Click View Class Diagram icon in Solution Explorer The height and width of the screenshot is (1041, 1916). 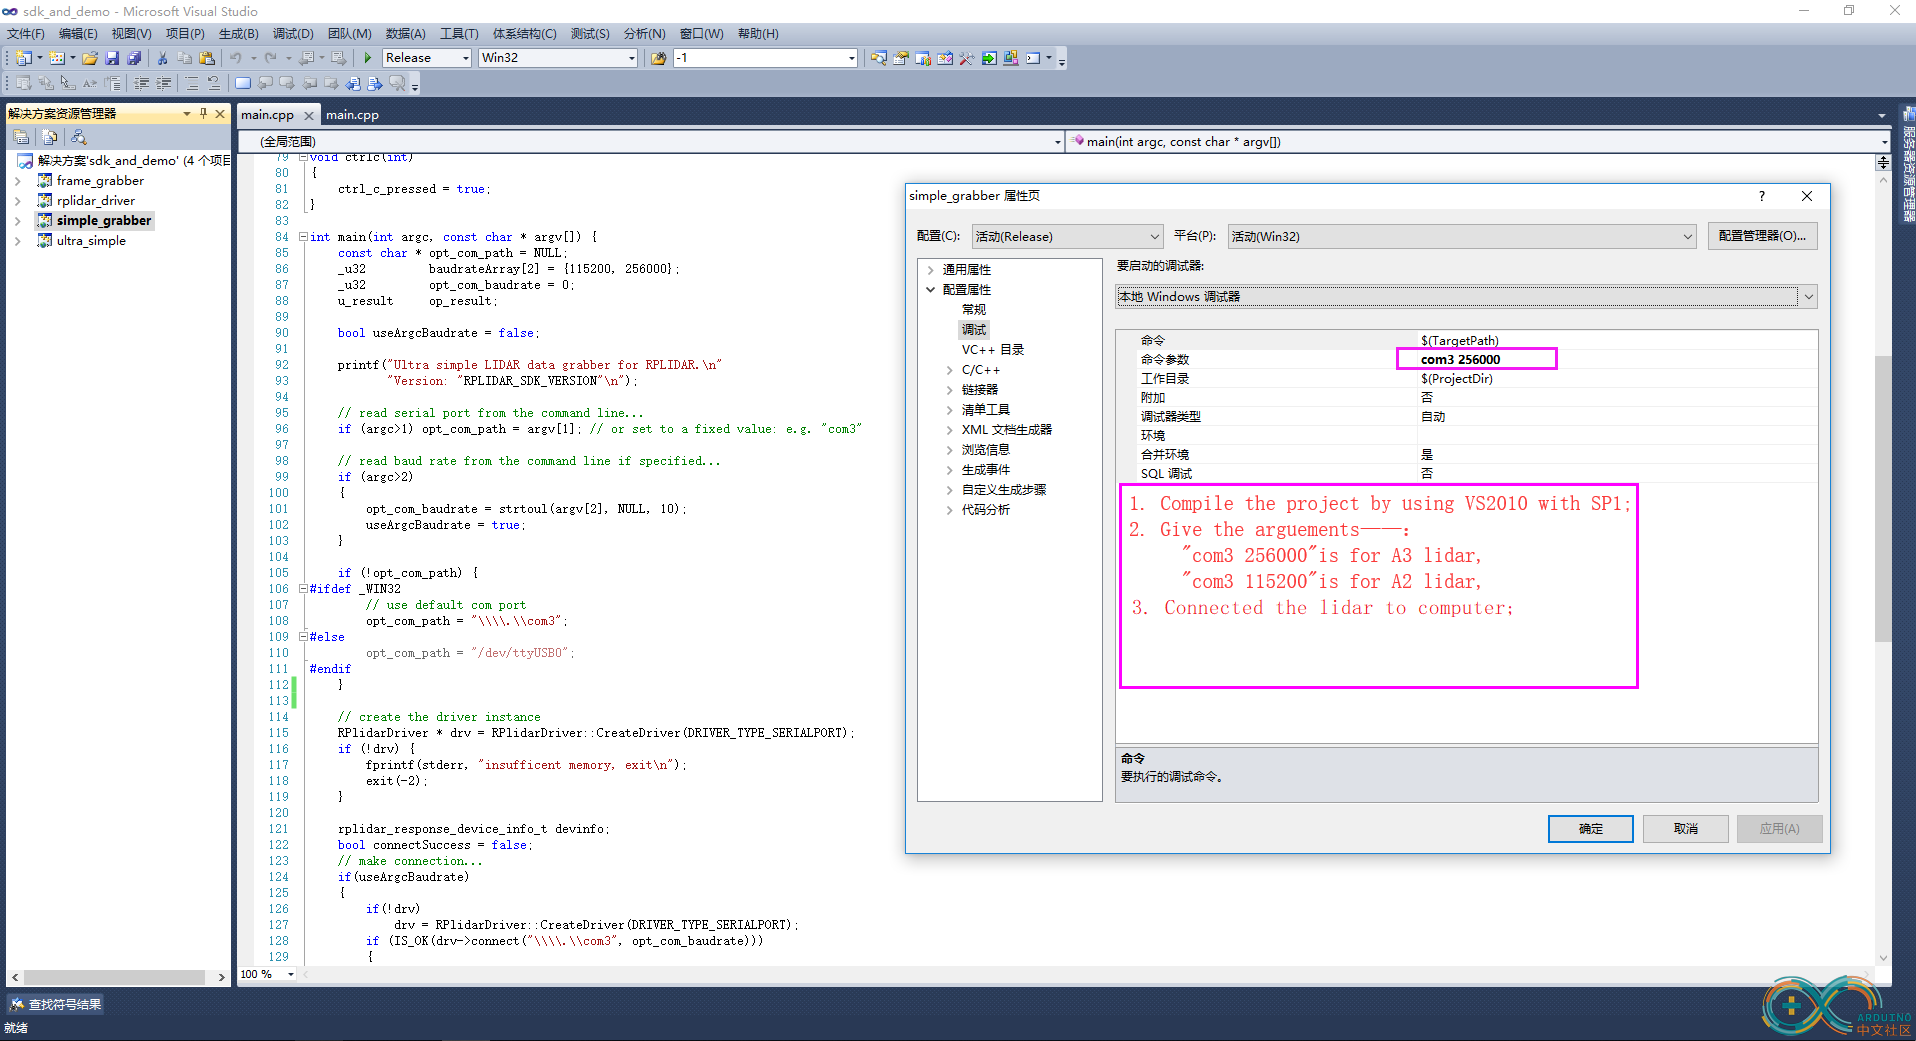pyautogui.click(x=79, y=137)
